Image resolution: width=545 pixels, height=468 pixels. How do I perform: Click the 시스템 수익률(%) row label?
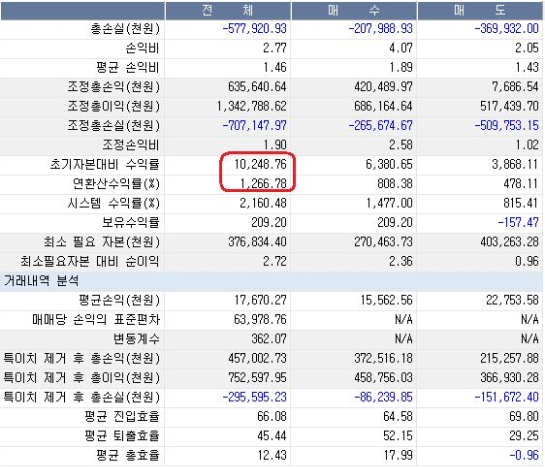pyautogui.click(x=114, y=203)
